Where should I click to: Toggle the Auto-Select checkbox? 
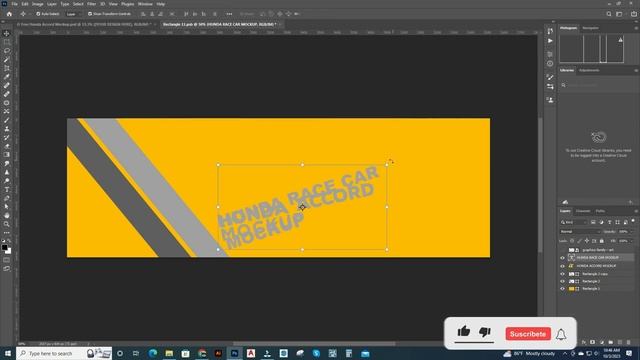coord(38,14)
